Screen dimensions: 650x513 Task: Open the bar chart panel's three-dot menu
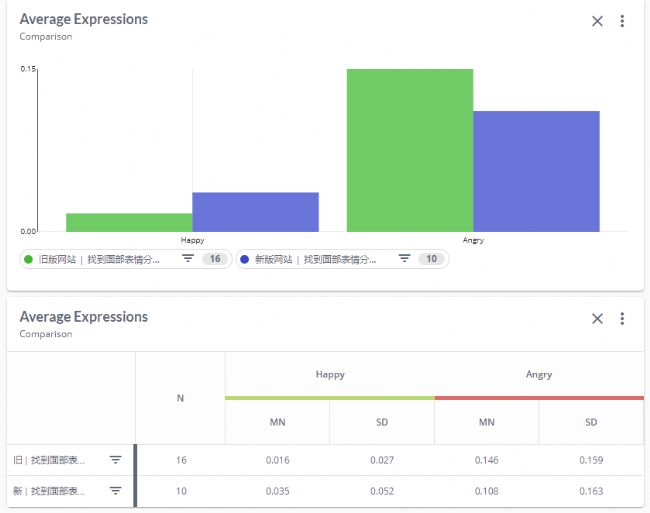622,21
